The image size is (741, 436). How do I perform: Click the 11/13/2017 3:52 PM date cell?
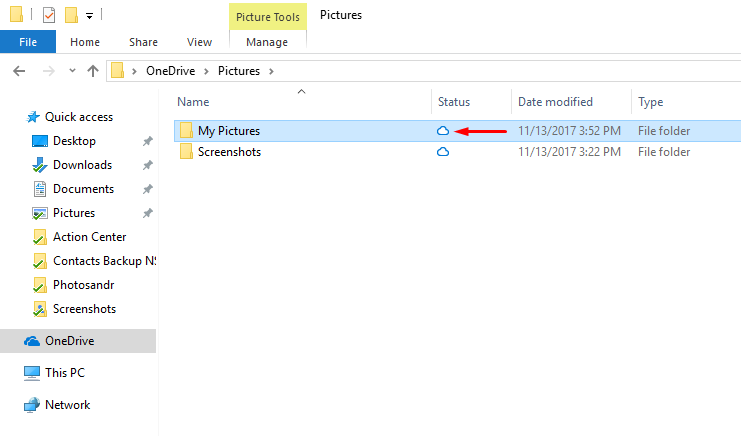(569, 131)
